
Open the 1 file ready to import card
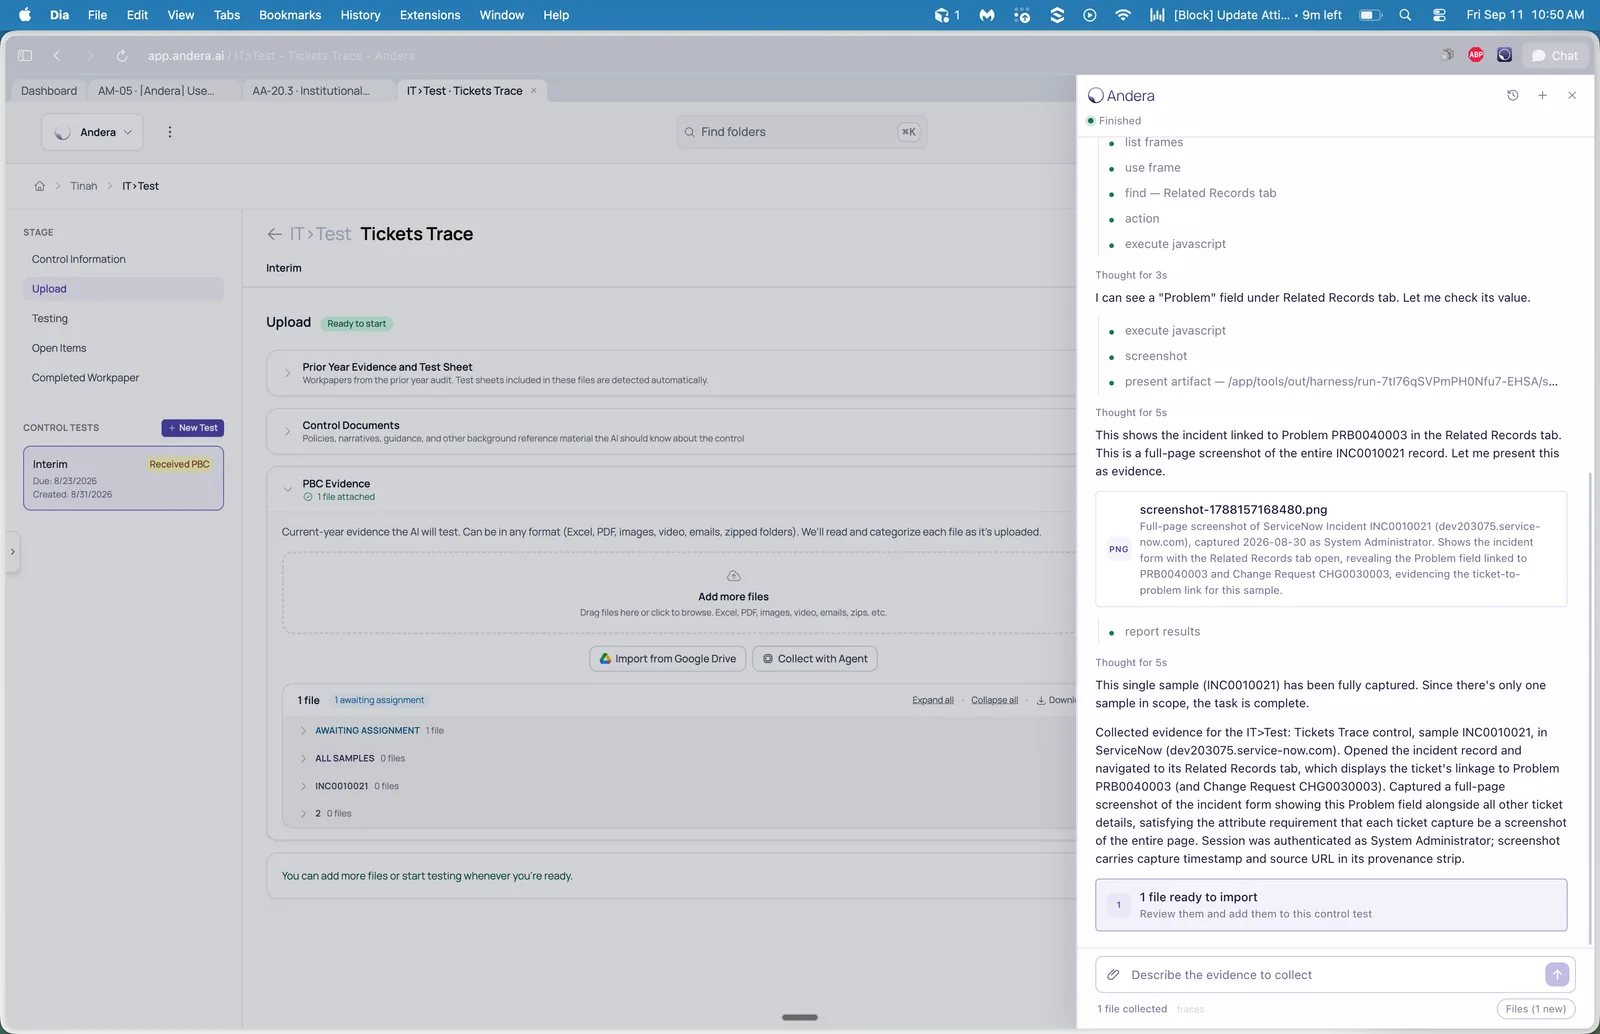coord(1331,905)
